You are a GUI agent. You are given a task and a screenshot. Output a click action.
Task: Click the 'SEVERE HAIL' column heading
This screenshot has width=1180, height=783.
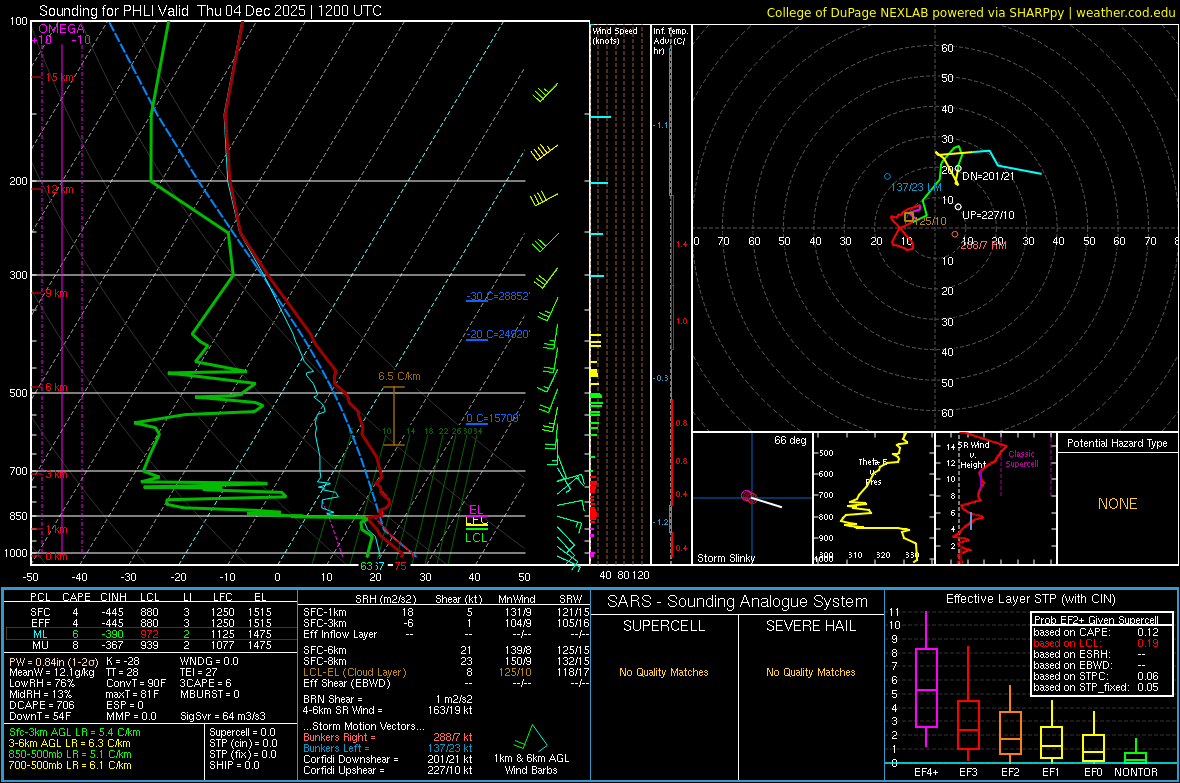tap(811, 626)
